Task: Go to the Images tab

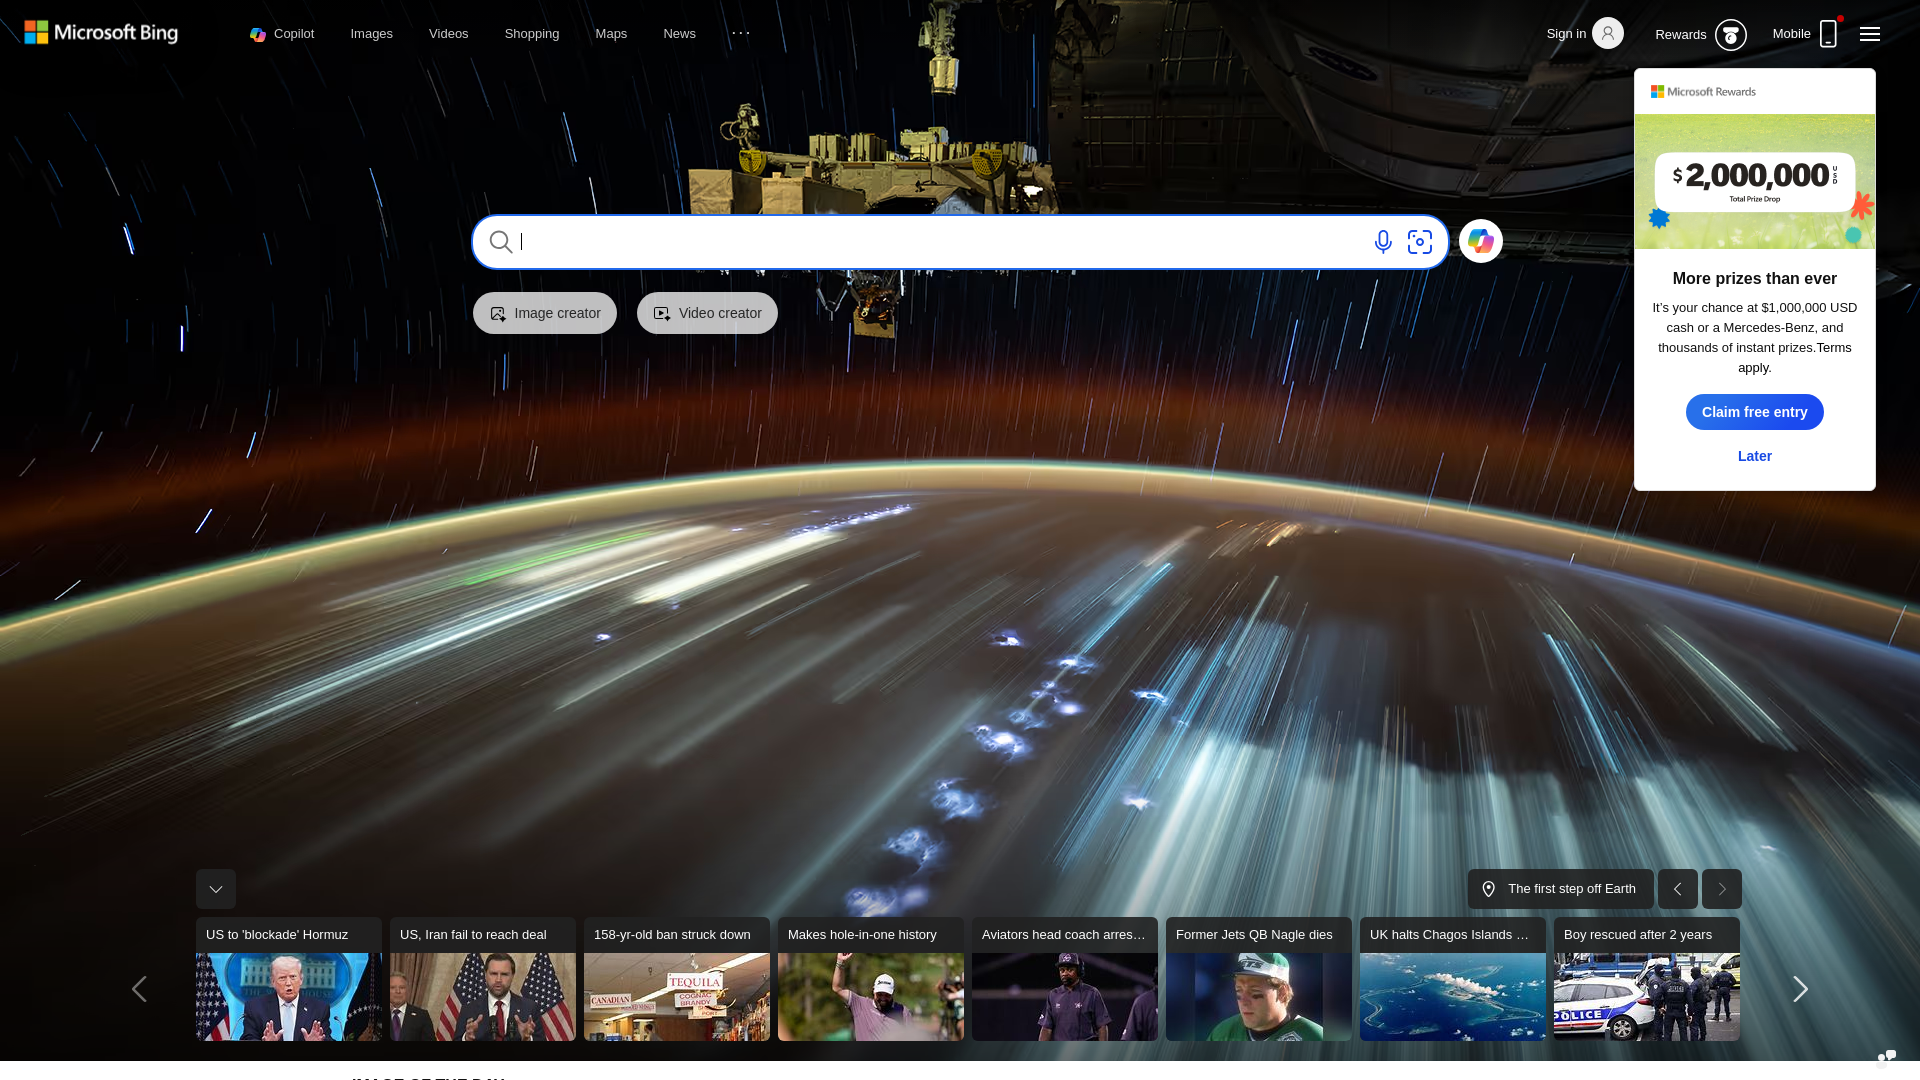Action: click(x=371, y=34)
